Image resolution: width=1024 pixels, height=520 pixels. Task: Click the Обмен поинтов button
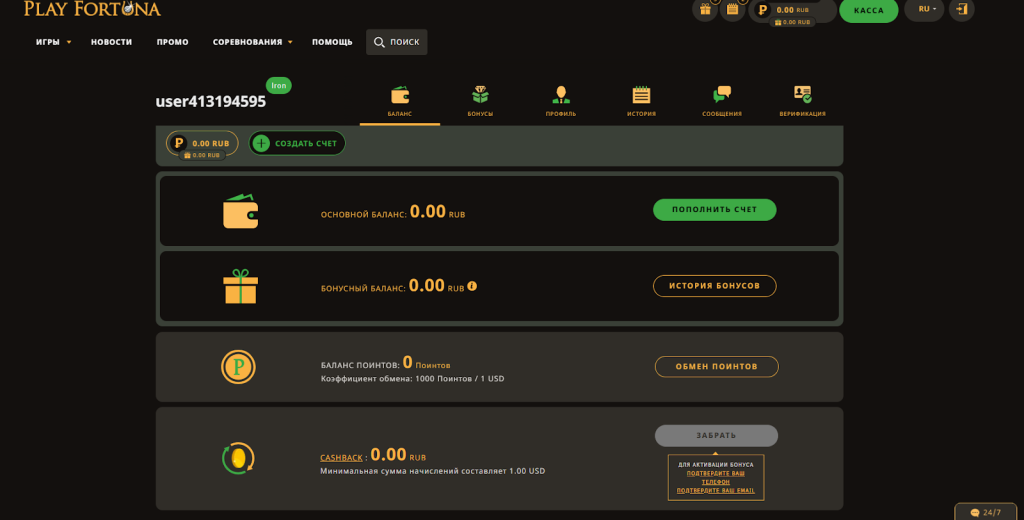(716, 366)
